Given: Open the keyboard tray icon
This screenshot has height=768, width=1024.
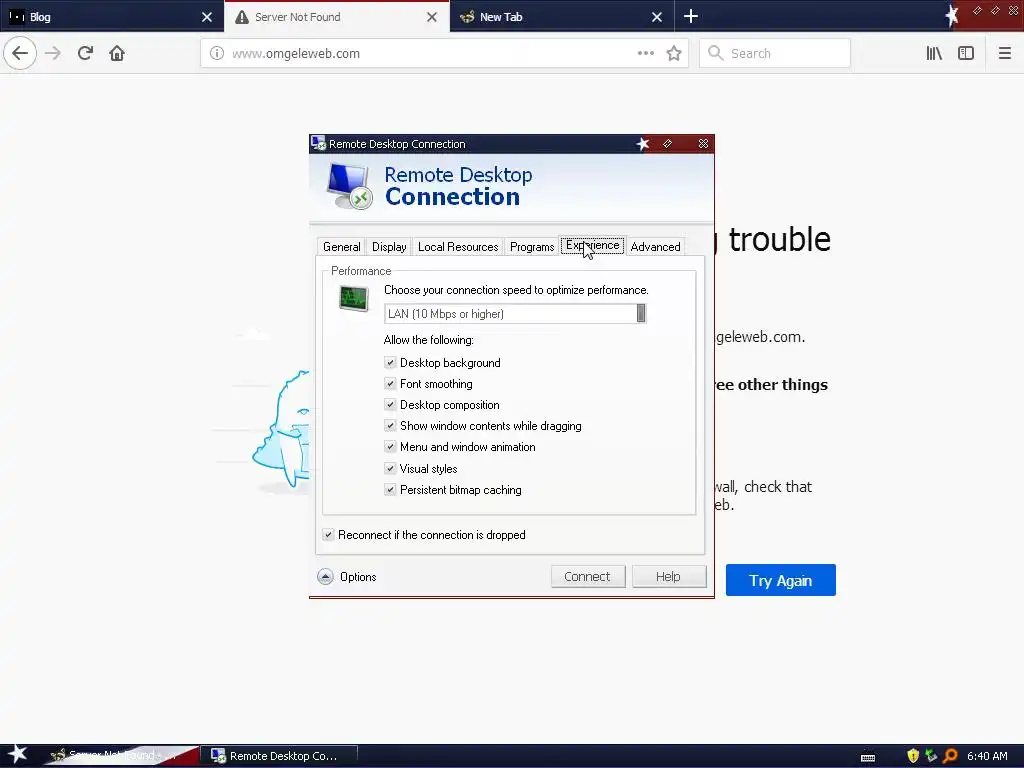Looking at the screenshot, I should [x=867, y=757].
